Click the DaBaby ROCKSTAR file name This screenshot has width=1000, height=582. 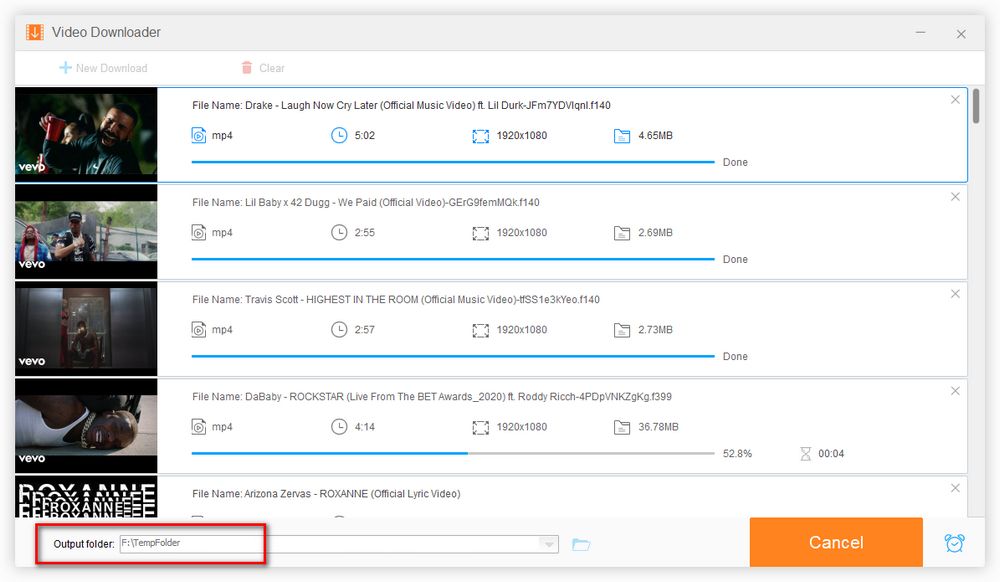(432, 396)
